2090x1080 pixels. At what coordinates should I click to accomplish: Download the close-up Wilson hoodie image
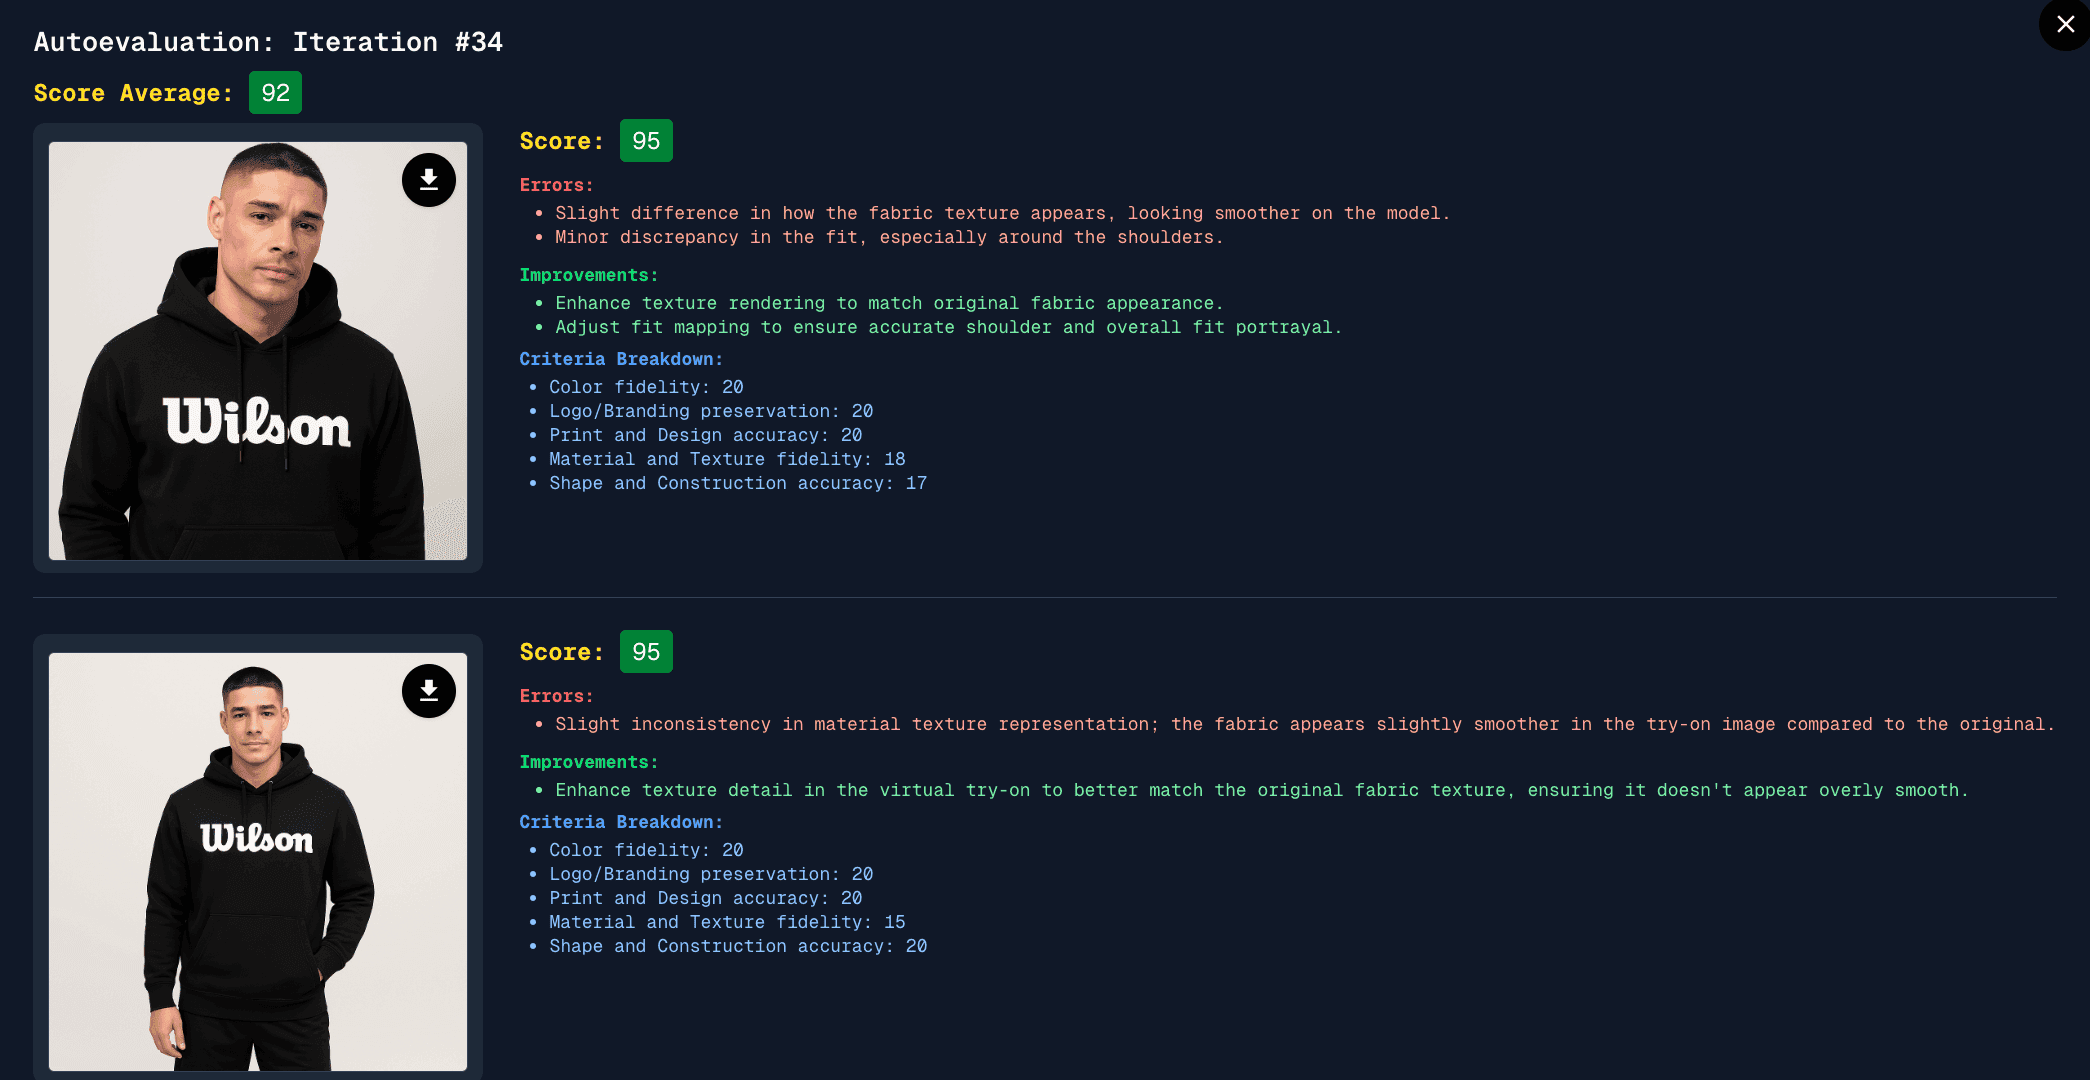tap(429, 180)
